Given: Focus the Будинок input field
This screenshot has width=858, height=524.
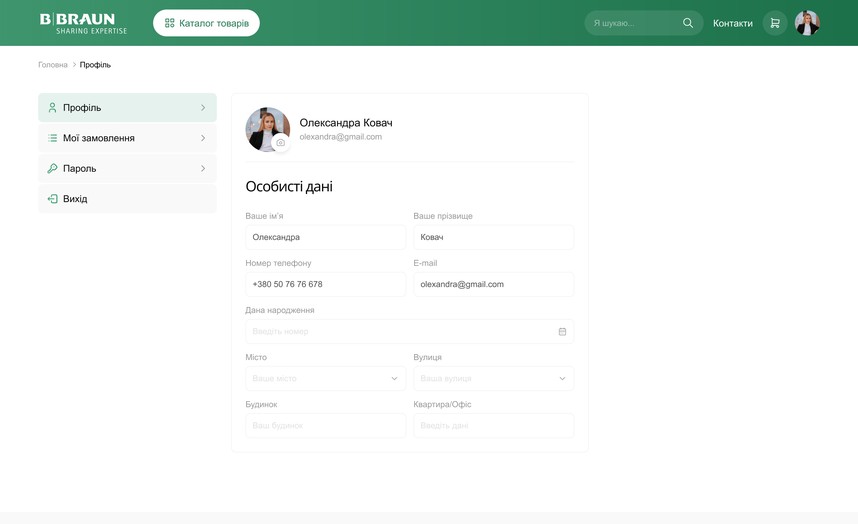Looking at the screenshot, I should pos(326,426).
